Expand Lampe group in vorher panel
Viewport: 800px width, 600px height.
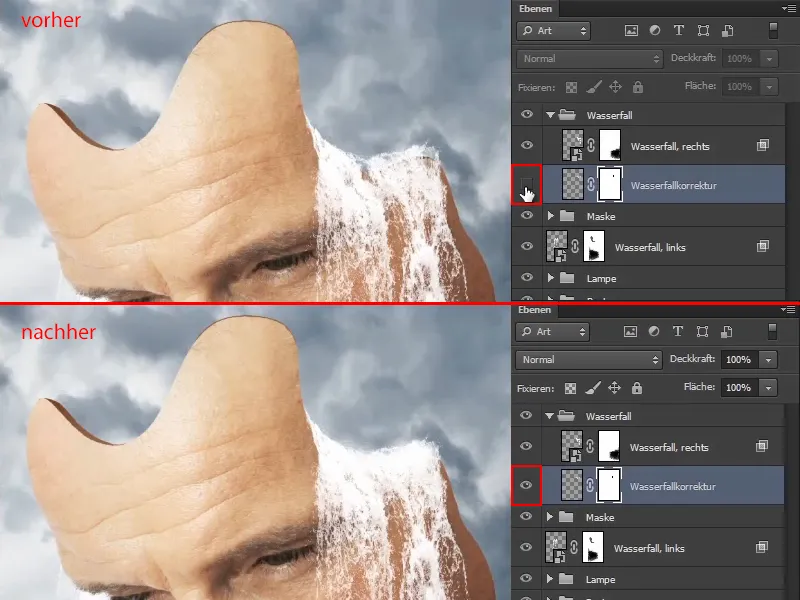tap(551, 278)
